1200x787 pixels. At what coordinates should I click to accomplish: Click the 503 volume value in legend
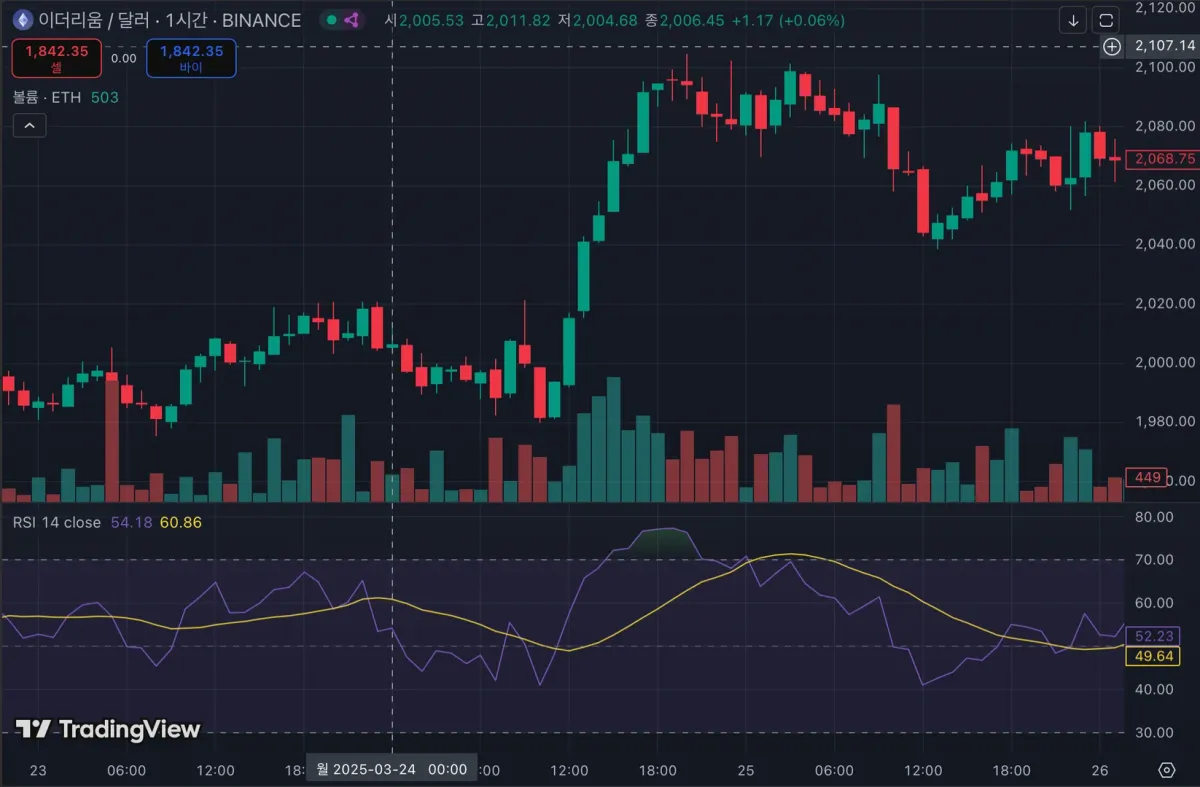pos(104,97)
